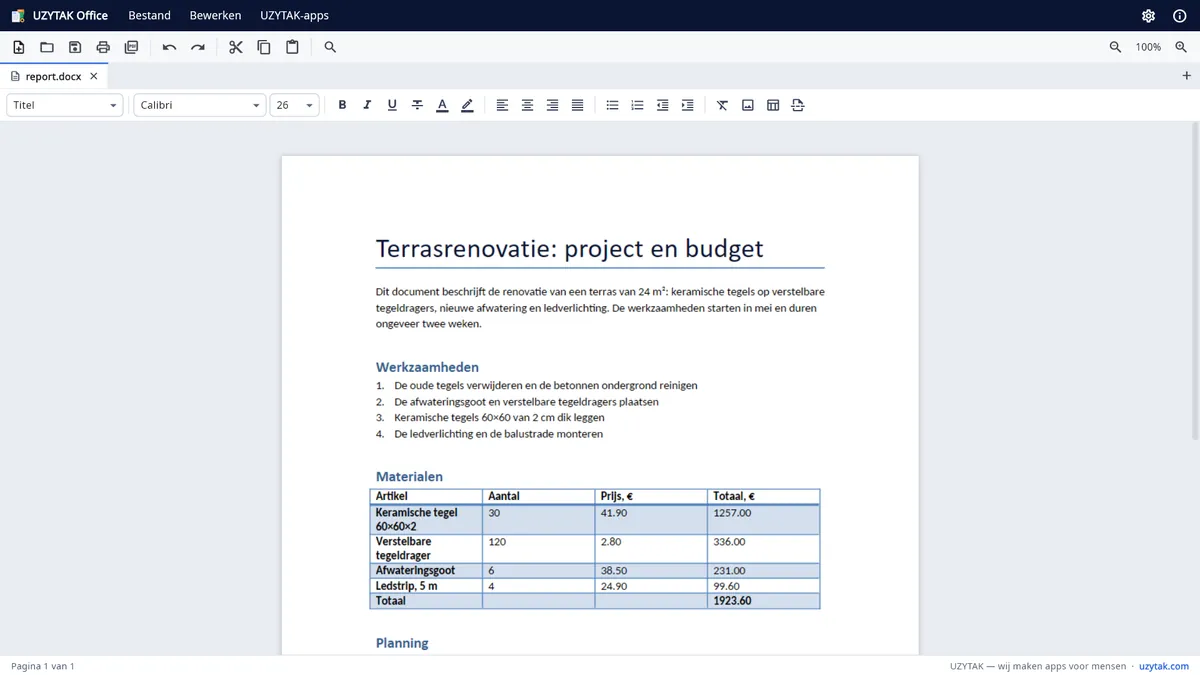Zoom out with the magnifier minus icon
Image resolution: width=1200 pixels, height=675 pixels.
pyautogui.click(x=1116, y=47)
